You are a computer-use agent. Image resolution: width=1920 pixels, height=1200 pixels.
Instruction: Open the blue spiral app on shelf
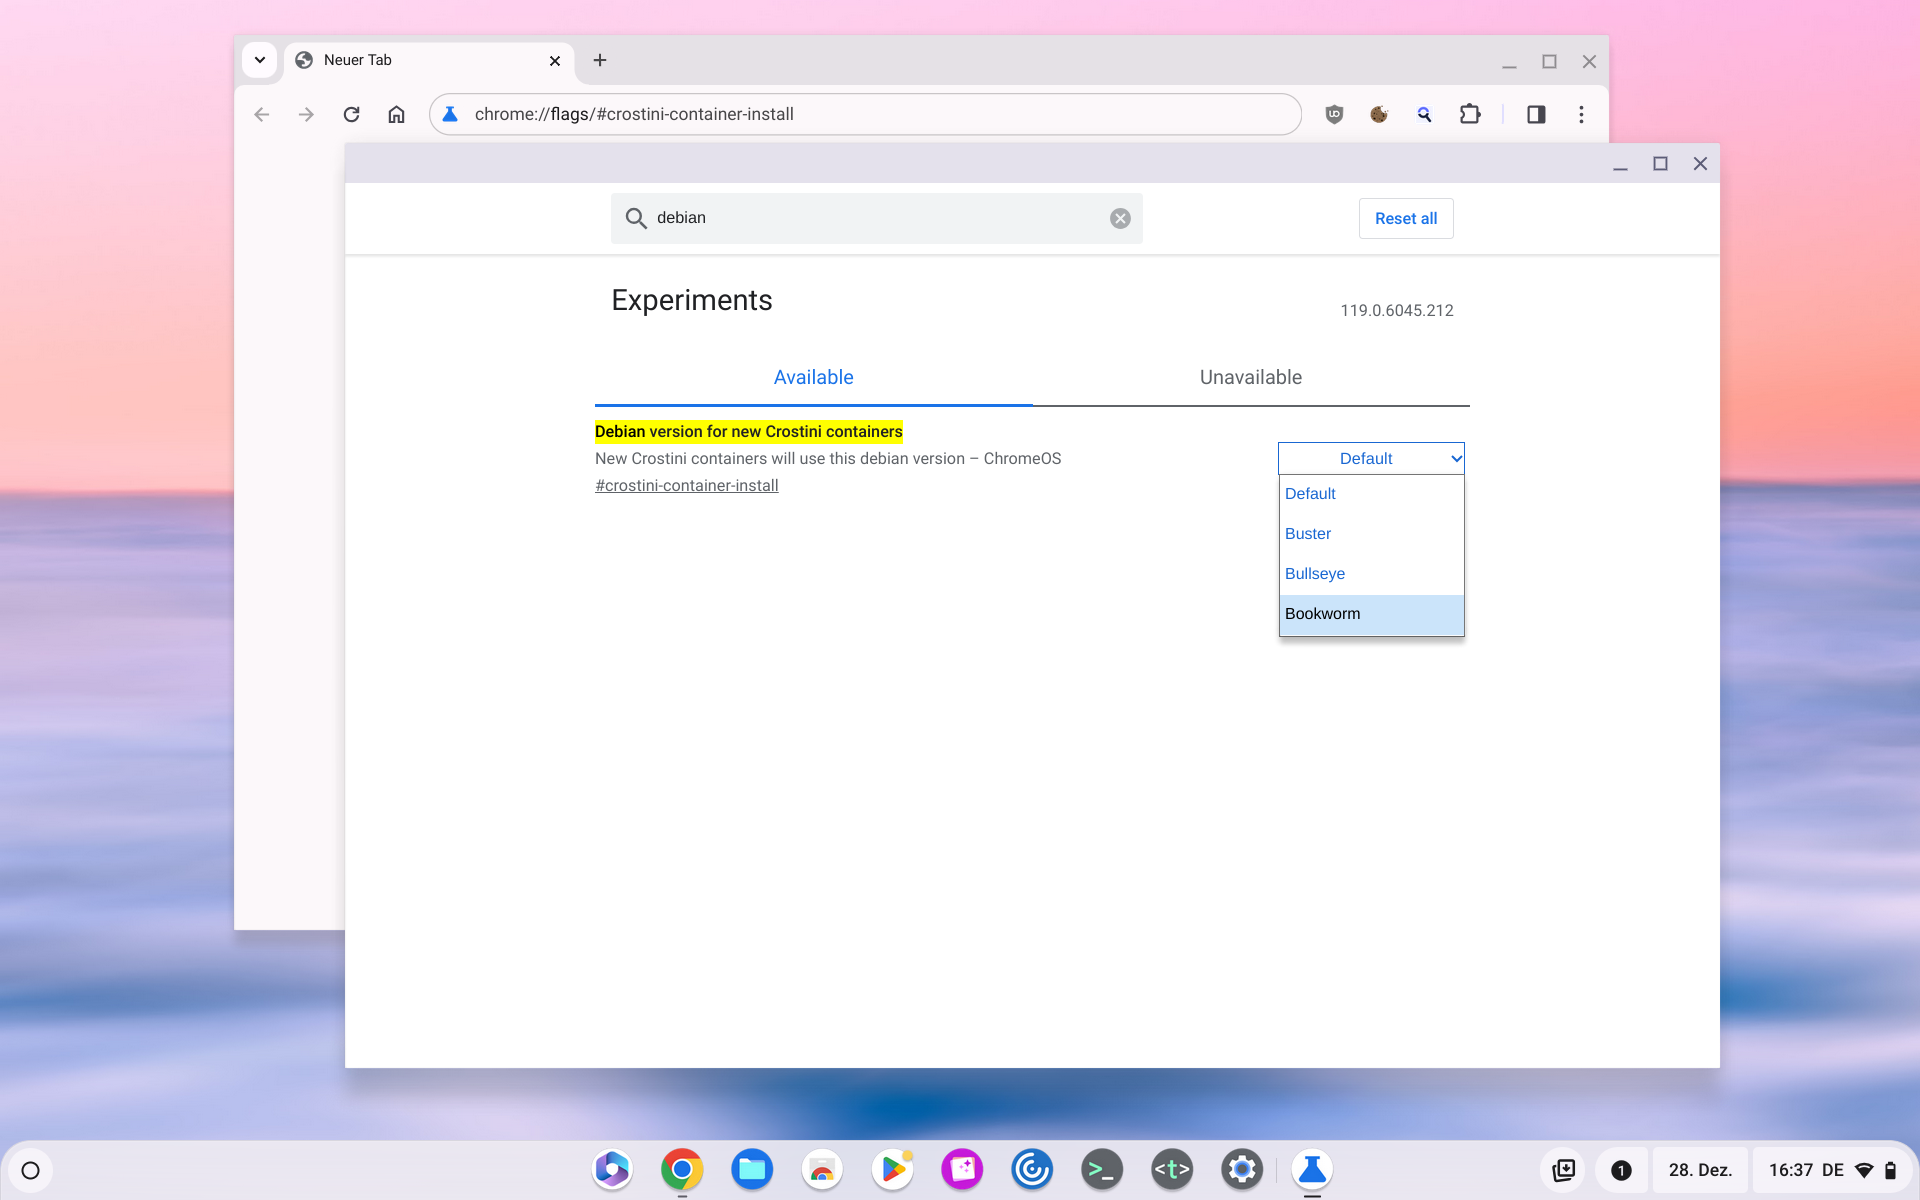[1032, 1169]
